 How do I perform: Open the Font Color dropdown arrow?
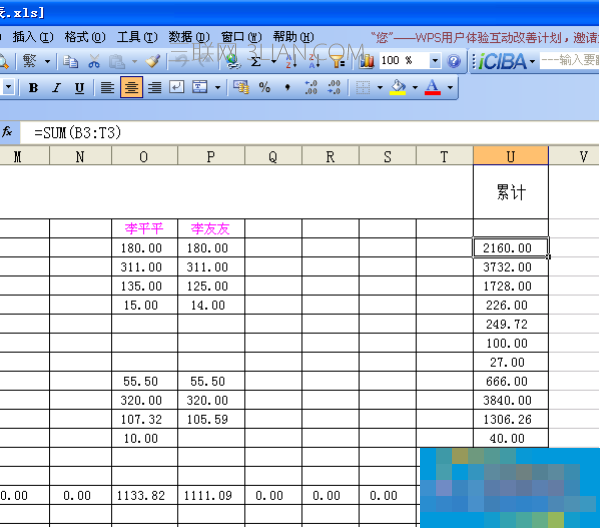[x=450, y=88]
